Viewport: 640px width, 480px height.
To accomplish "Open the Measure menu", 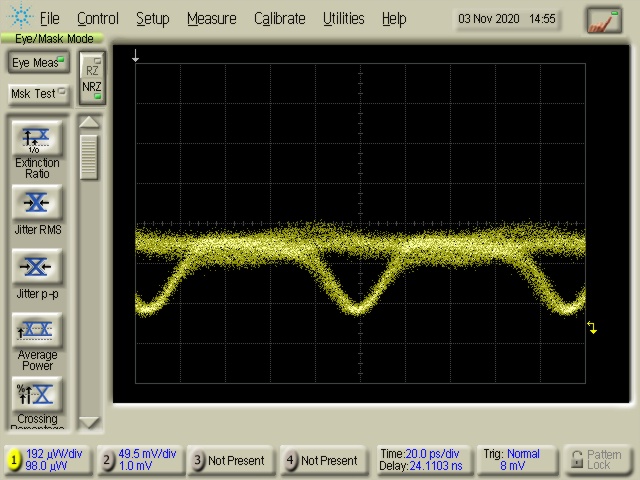I will coord(211,18).
